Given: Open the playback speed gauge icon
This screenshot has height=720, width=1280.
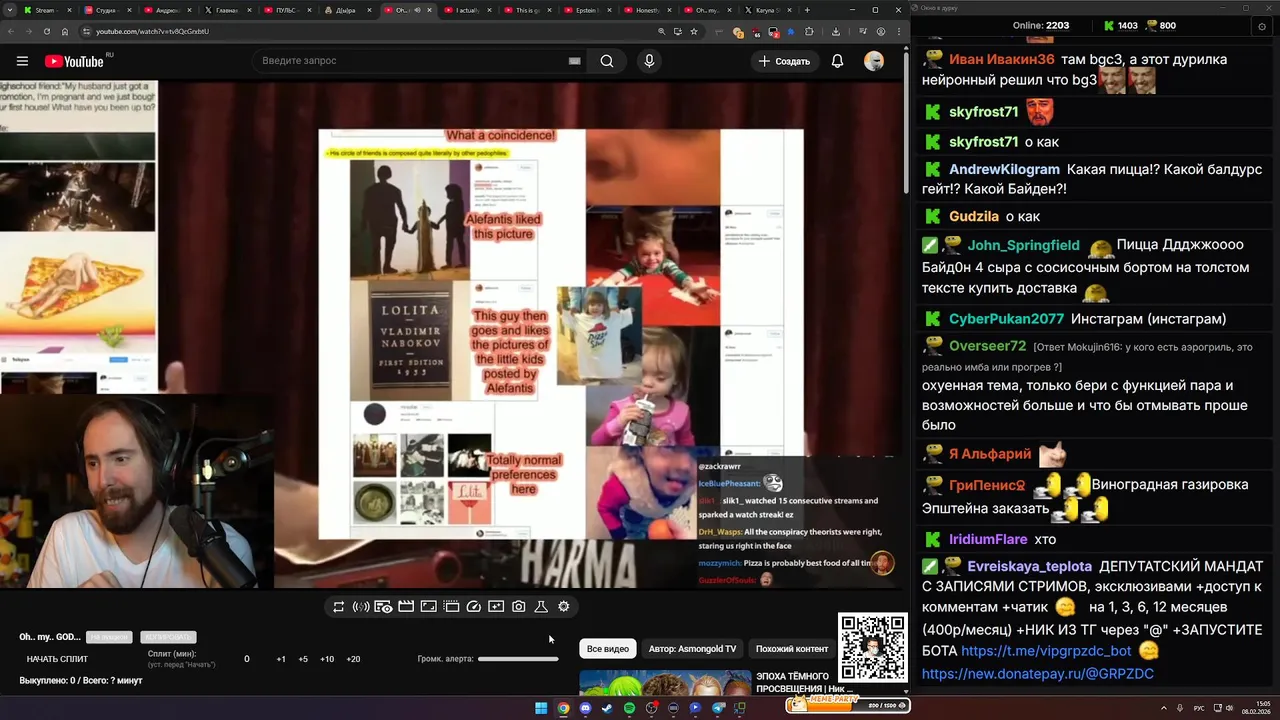Looking at the screenshot, I should [x=474, y=607].
